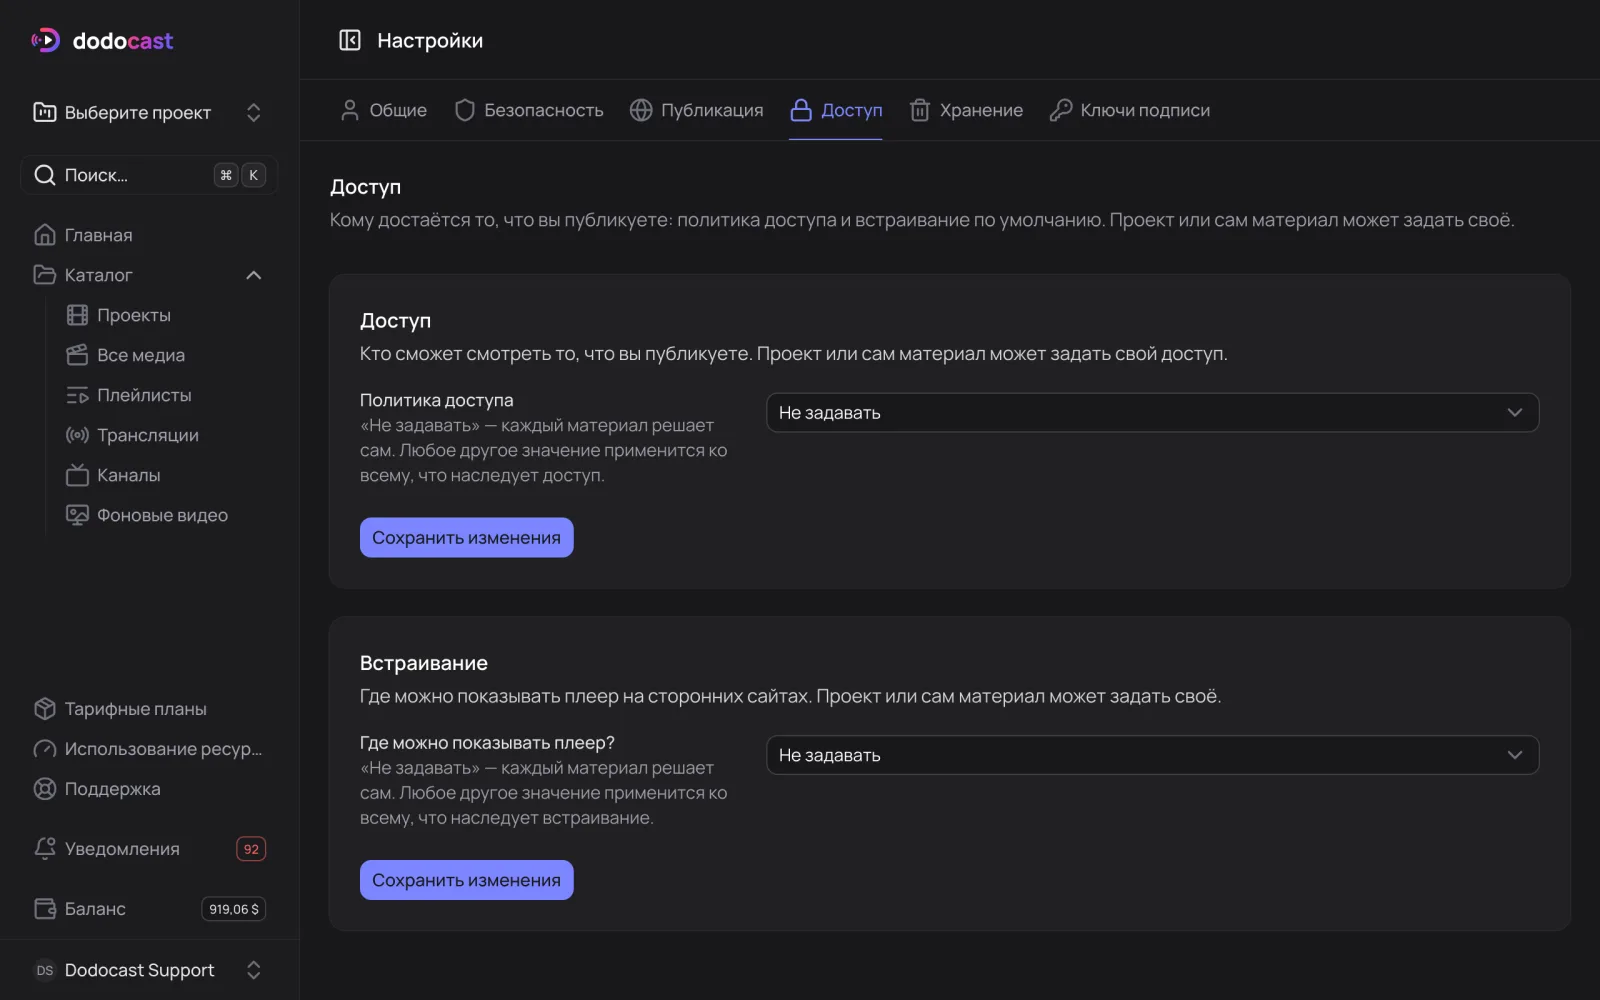Image resolution: width=1600 pixels, height=1000 pixels.
Task: Click the Баланс wallet icon
Action: click(x=45, y=909)
